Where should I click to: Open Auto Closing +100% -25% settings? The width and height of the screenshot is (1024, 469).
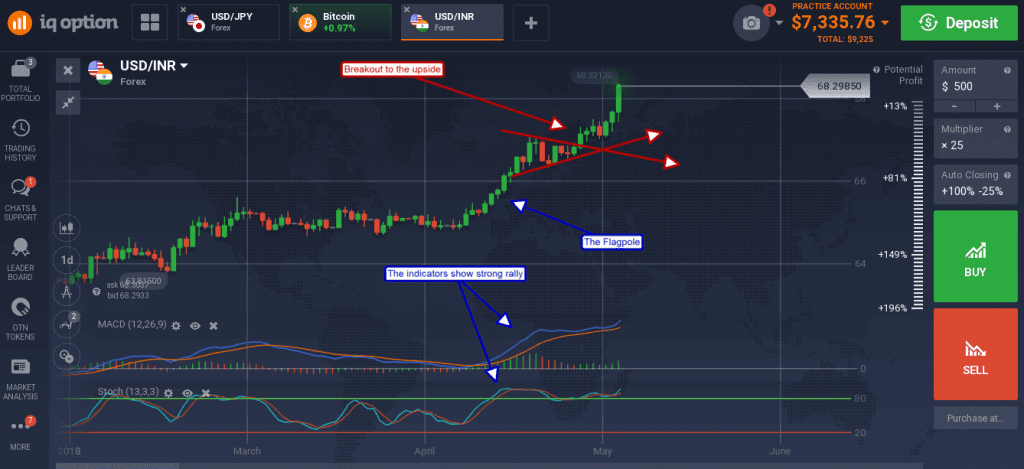click(x=975, y=184)
